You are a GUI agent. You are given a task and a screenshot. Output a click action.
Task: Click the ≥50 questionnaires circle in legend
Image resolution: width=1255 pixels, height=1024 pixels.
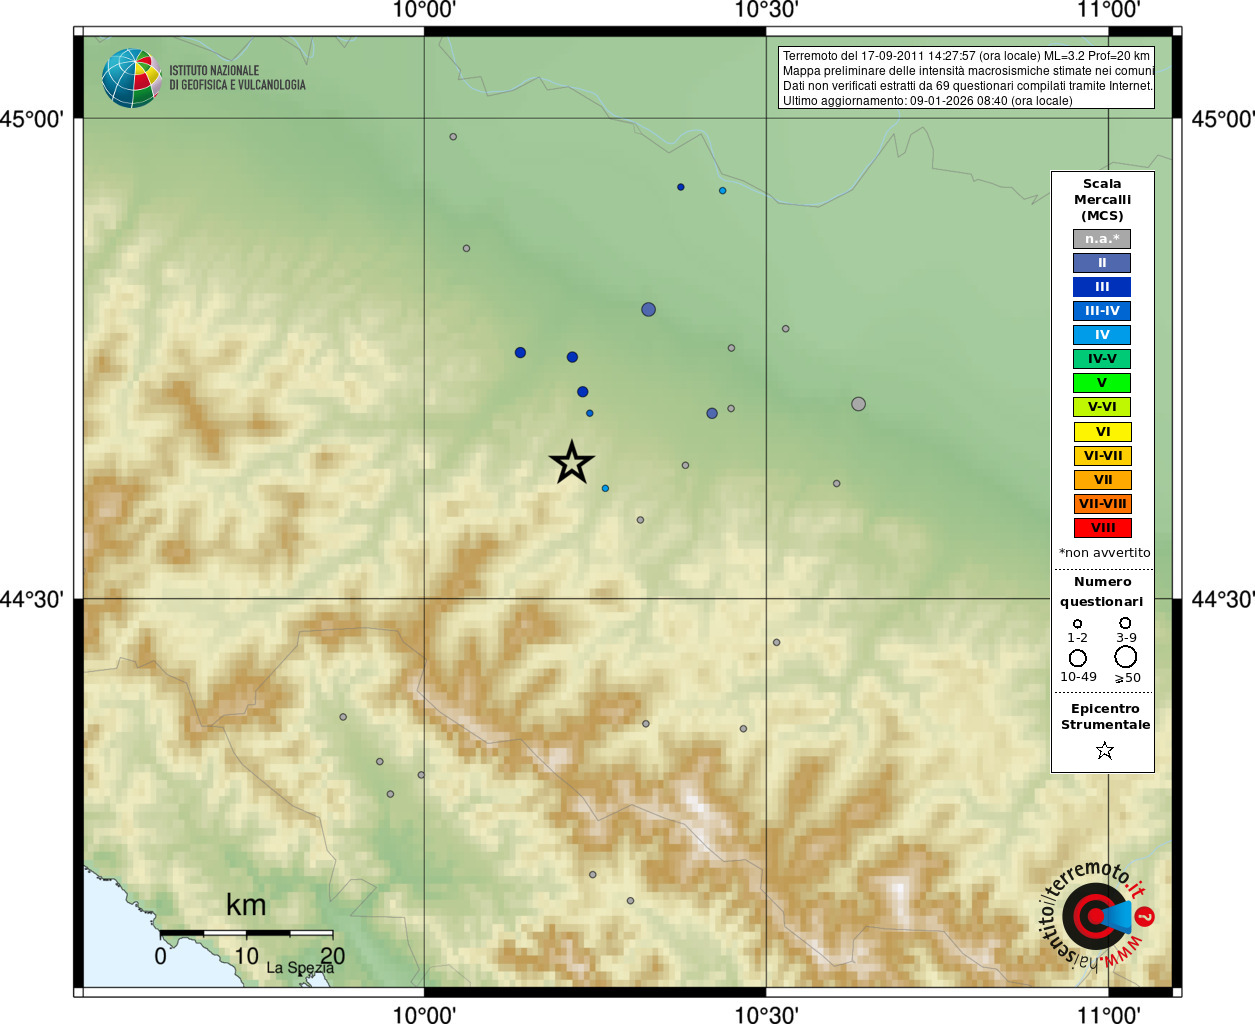point(1126,657)
